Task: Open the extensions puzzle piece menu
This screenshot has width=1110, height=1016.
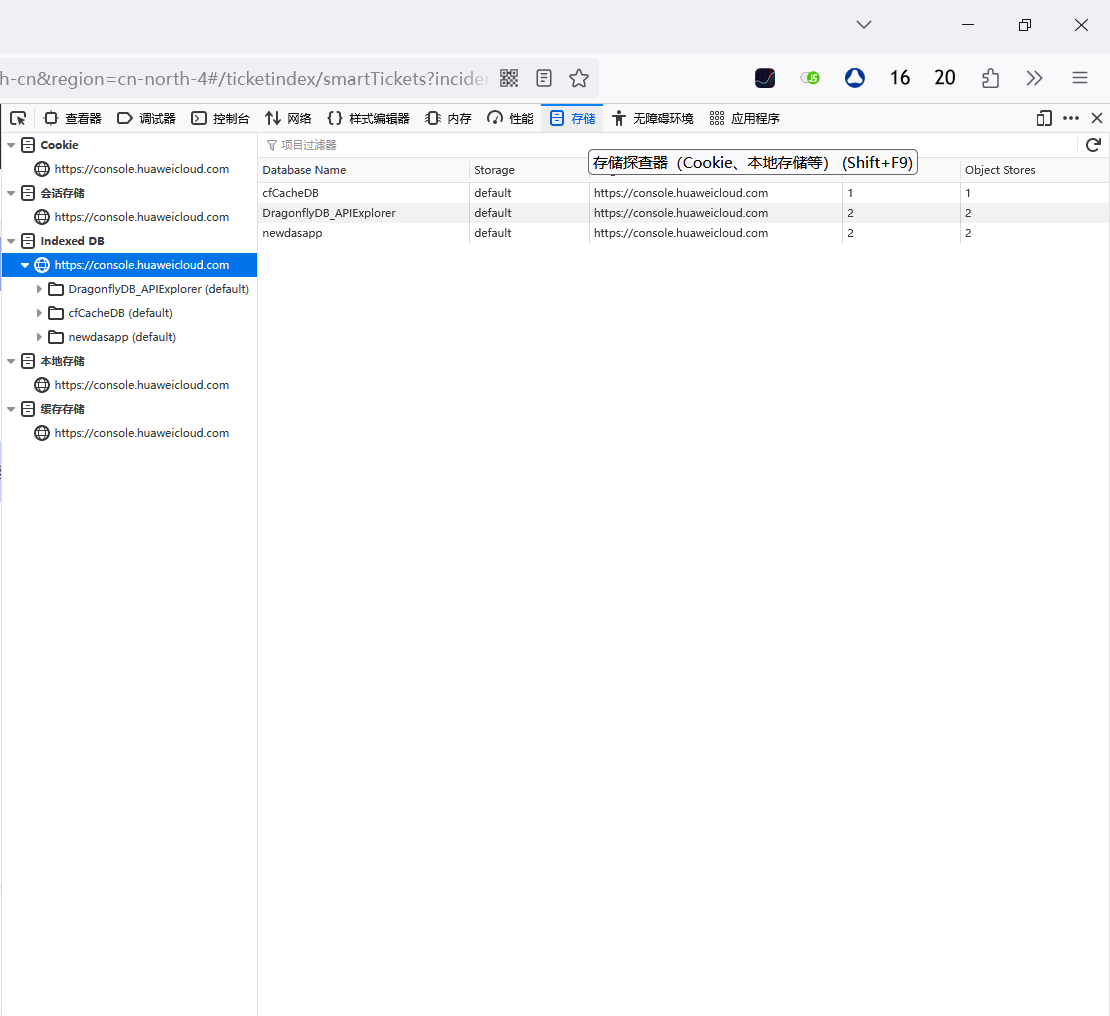Action: [x=990, y=78]
